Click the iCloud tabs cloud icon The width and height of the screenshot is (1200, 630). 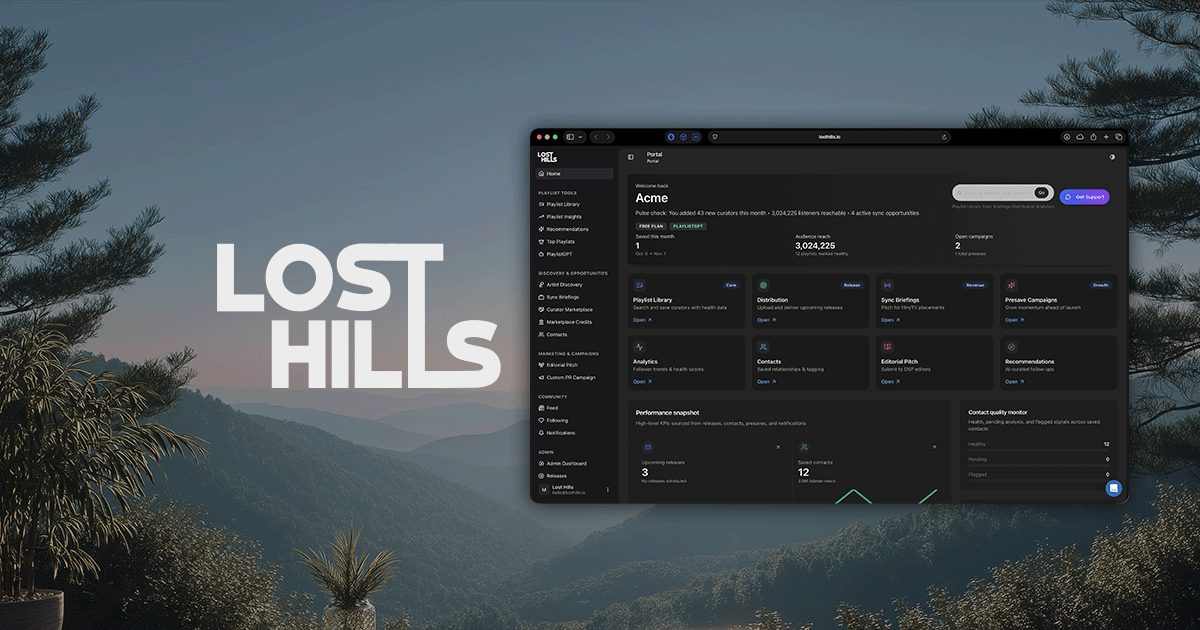pos(1080,137)
